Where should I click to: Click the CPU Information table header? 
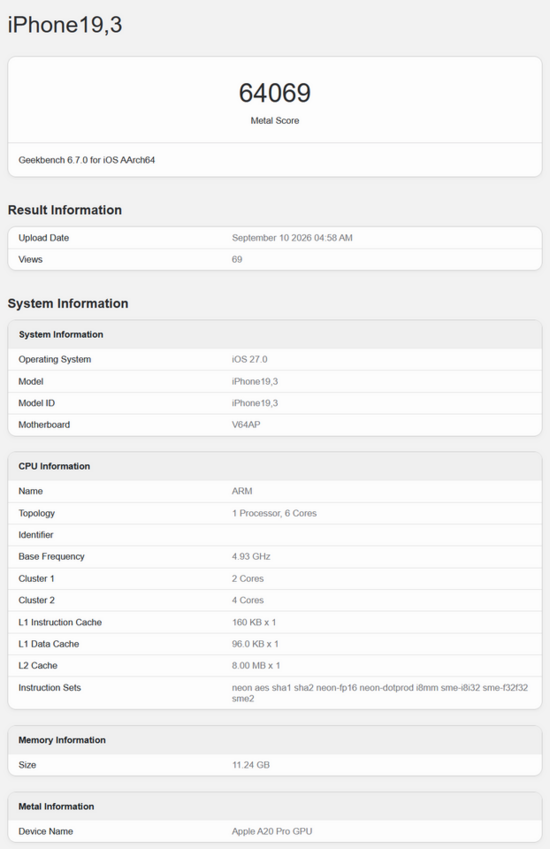(275, 466)
